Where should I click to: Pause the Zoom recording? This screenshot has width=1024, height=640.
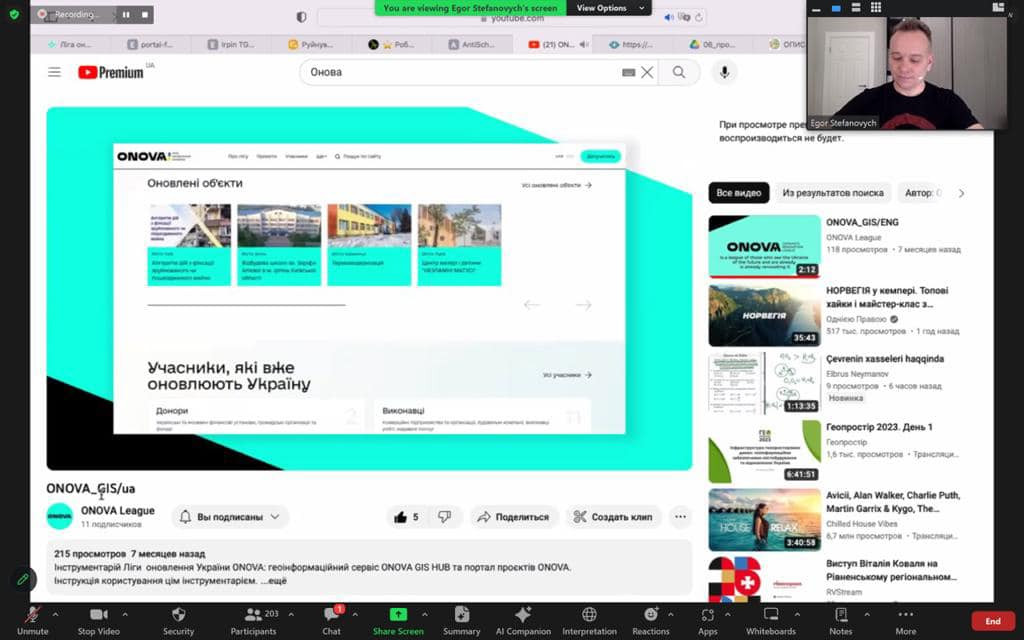126,15
